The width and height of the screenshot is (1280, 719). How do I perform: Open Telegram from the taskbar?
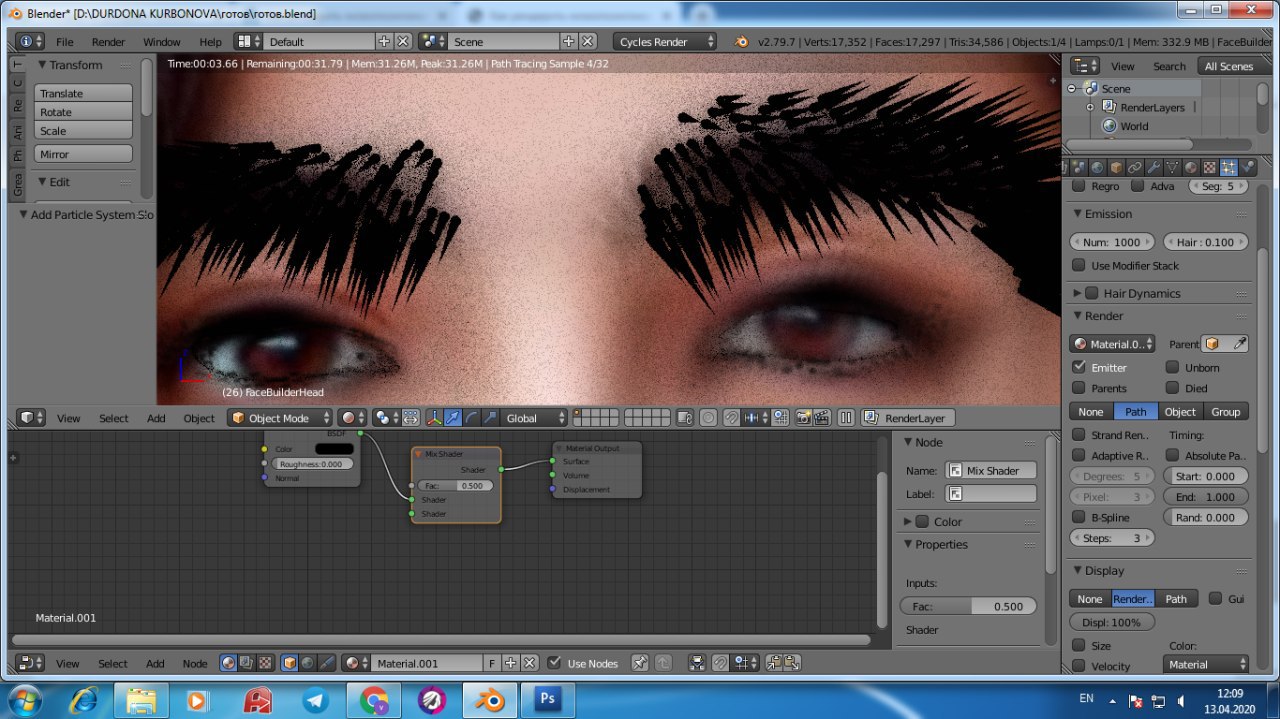(316, 699)
